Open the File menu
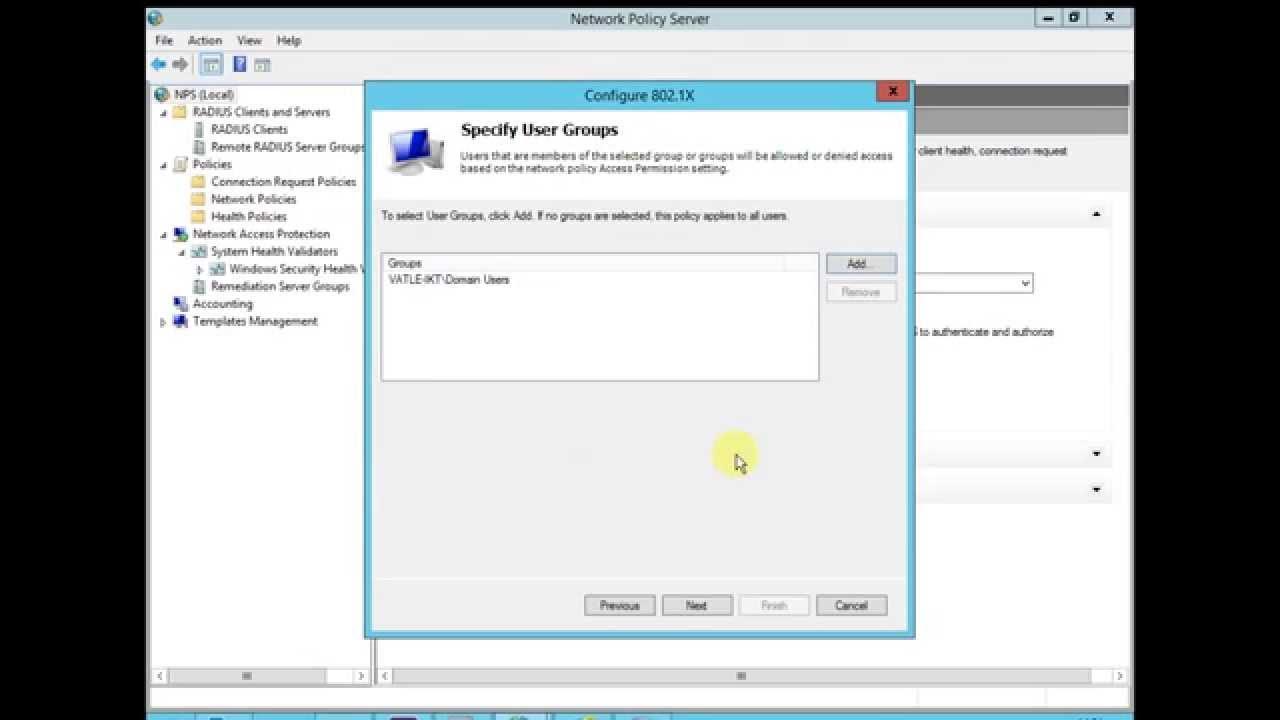Viewport: 1280px width, 720px height. pos(164,40)
